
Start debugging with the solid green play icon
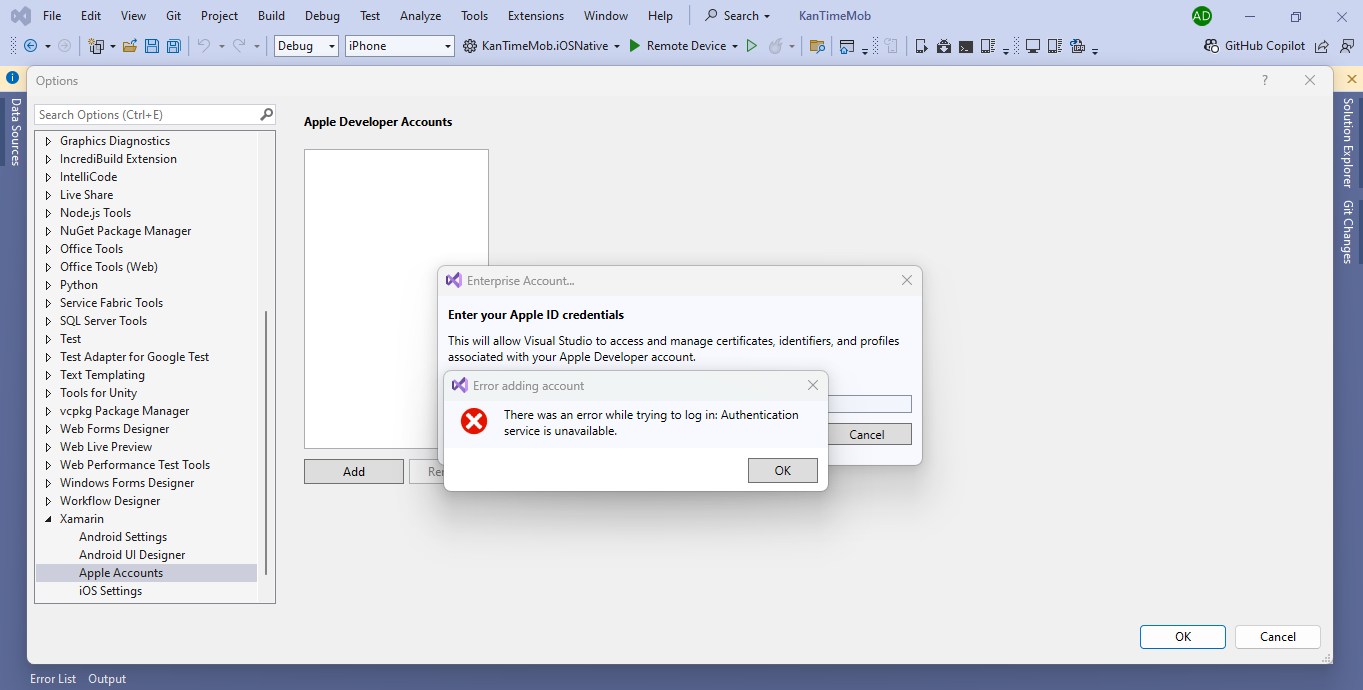(x=634, y=46)
